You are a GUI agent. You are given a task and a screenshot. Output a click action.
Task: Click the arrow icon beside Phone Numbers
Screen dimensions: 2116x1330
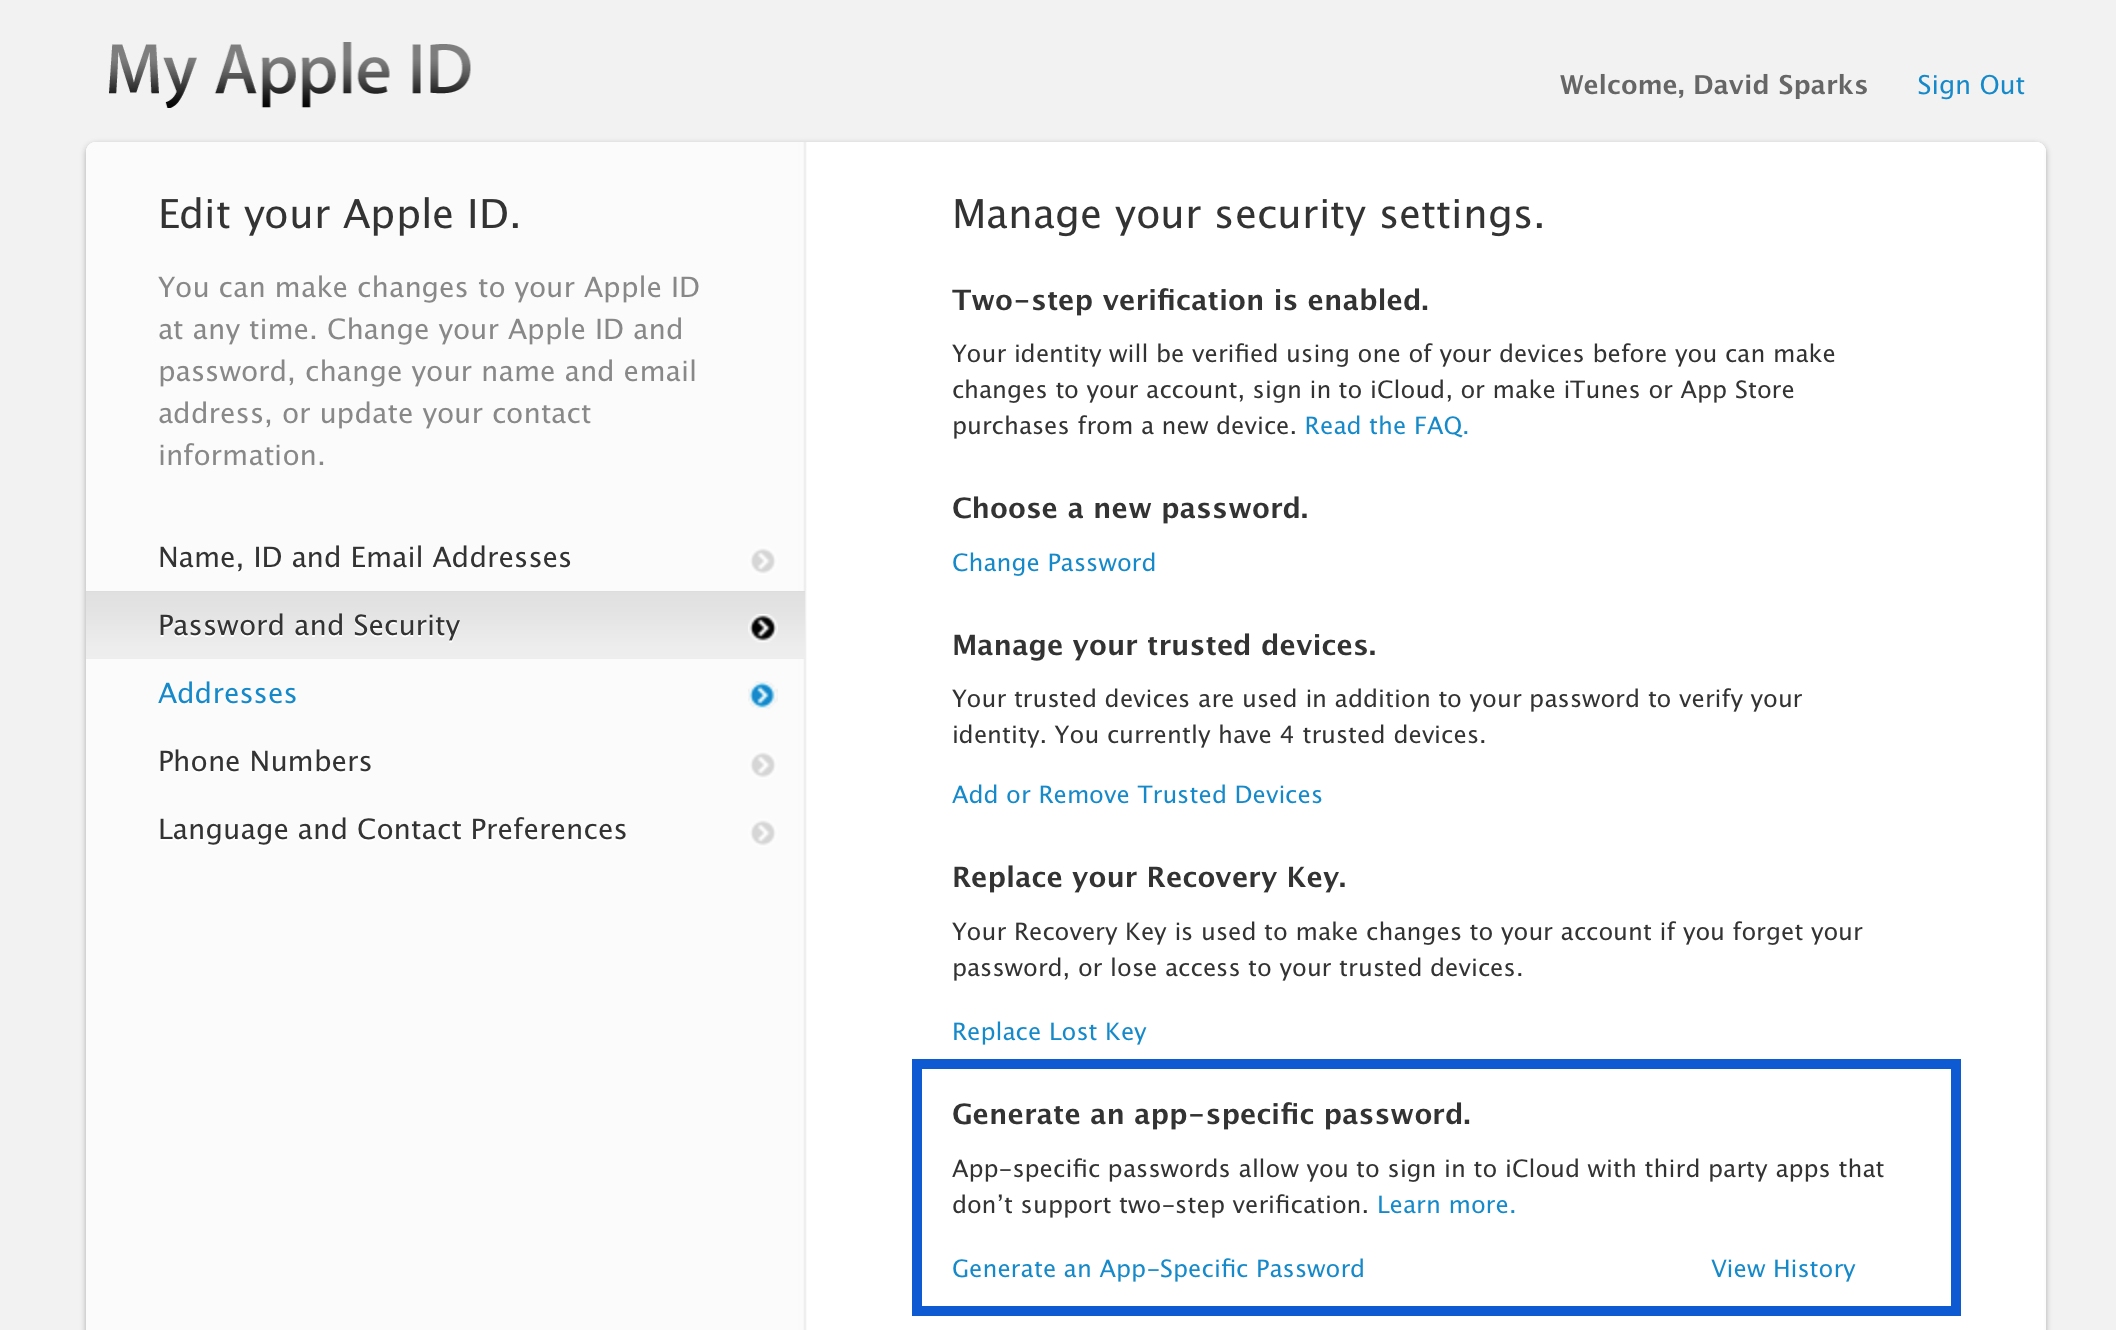click(762, 764)
